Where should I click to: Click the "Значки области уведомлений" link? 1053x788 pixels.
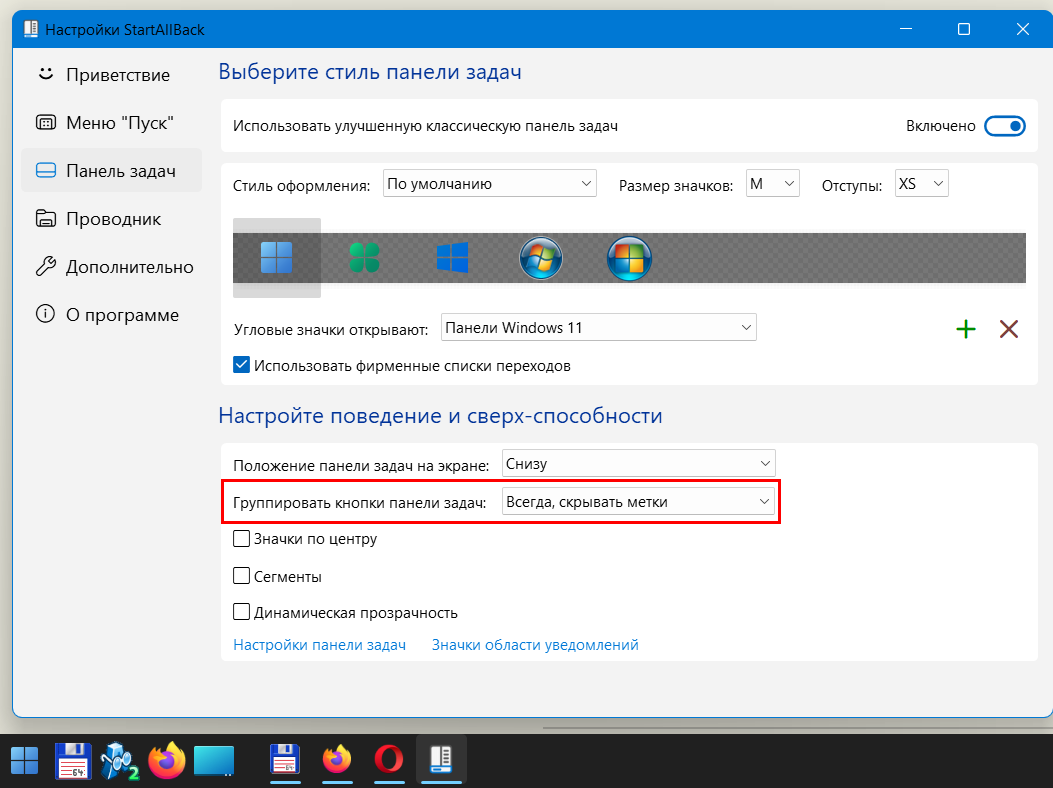(535, 645)
